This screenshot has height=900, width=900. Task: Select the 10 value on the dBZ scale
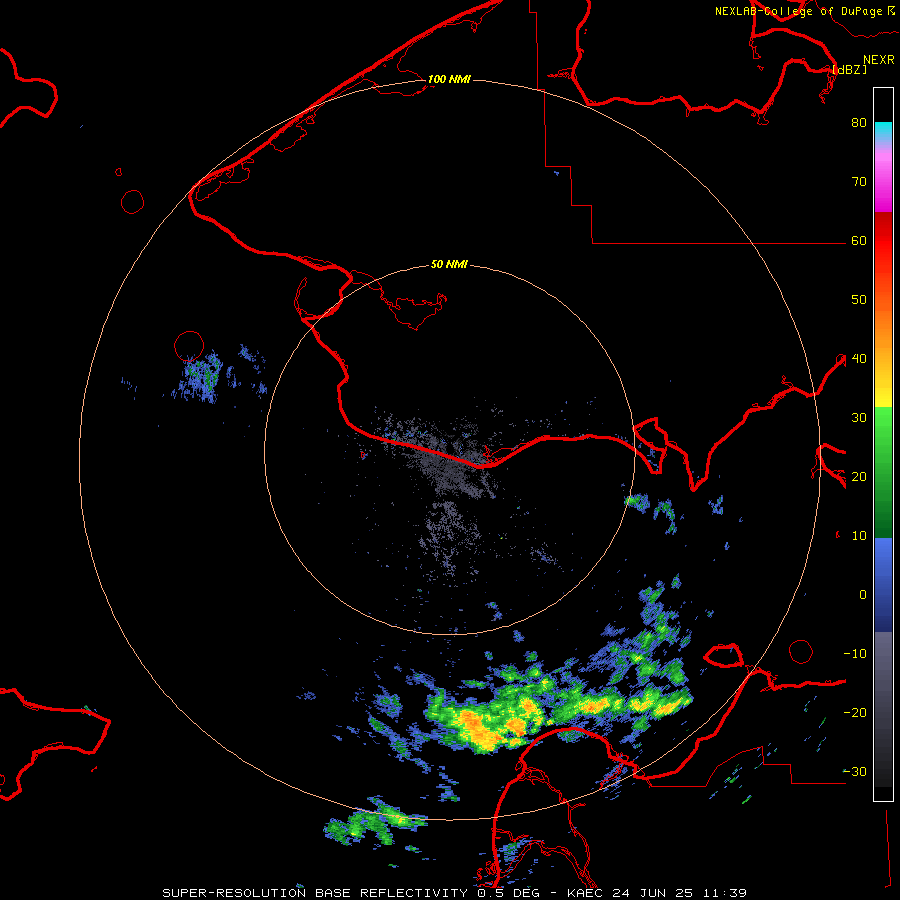tap(859, 536)
